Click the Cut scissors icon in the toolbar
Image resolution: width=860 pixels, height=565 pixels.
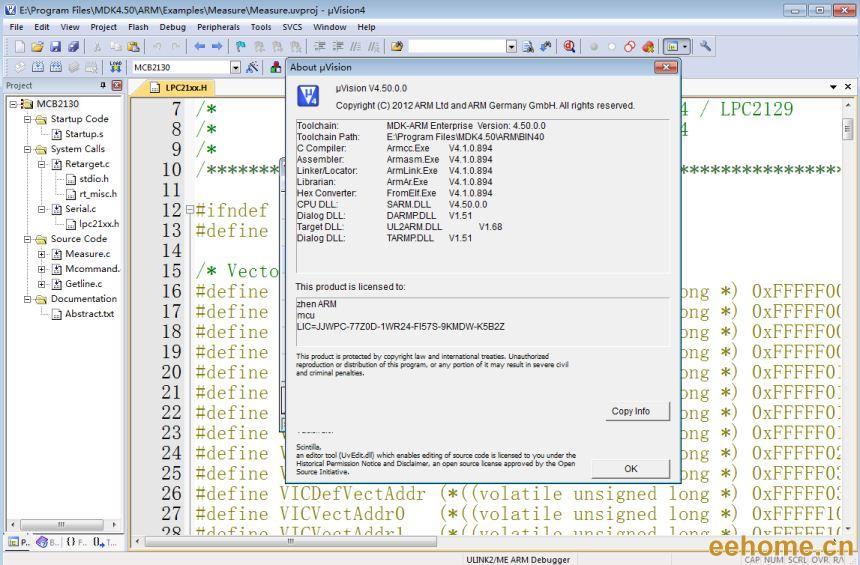[x=98, y=47]
